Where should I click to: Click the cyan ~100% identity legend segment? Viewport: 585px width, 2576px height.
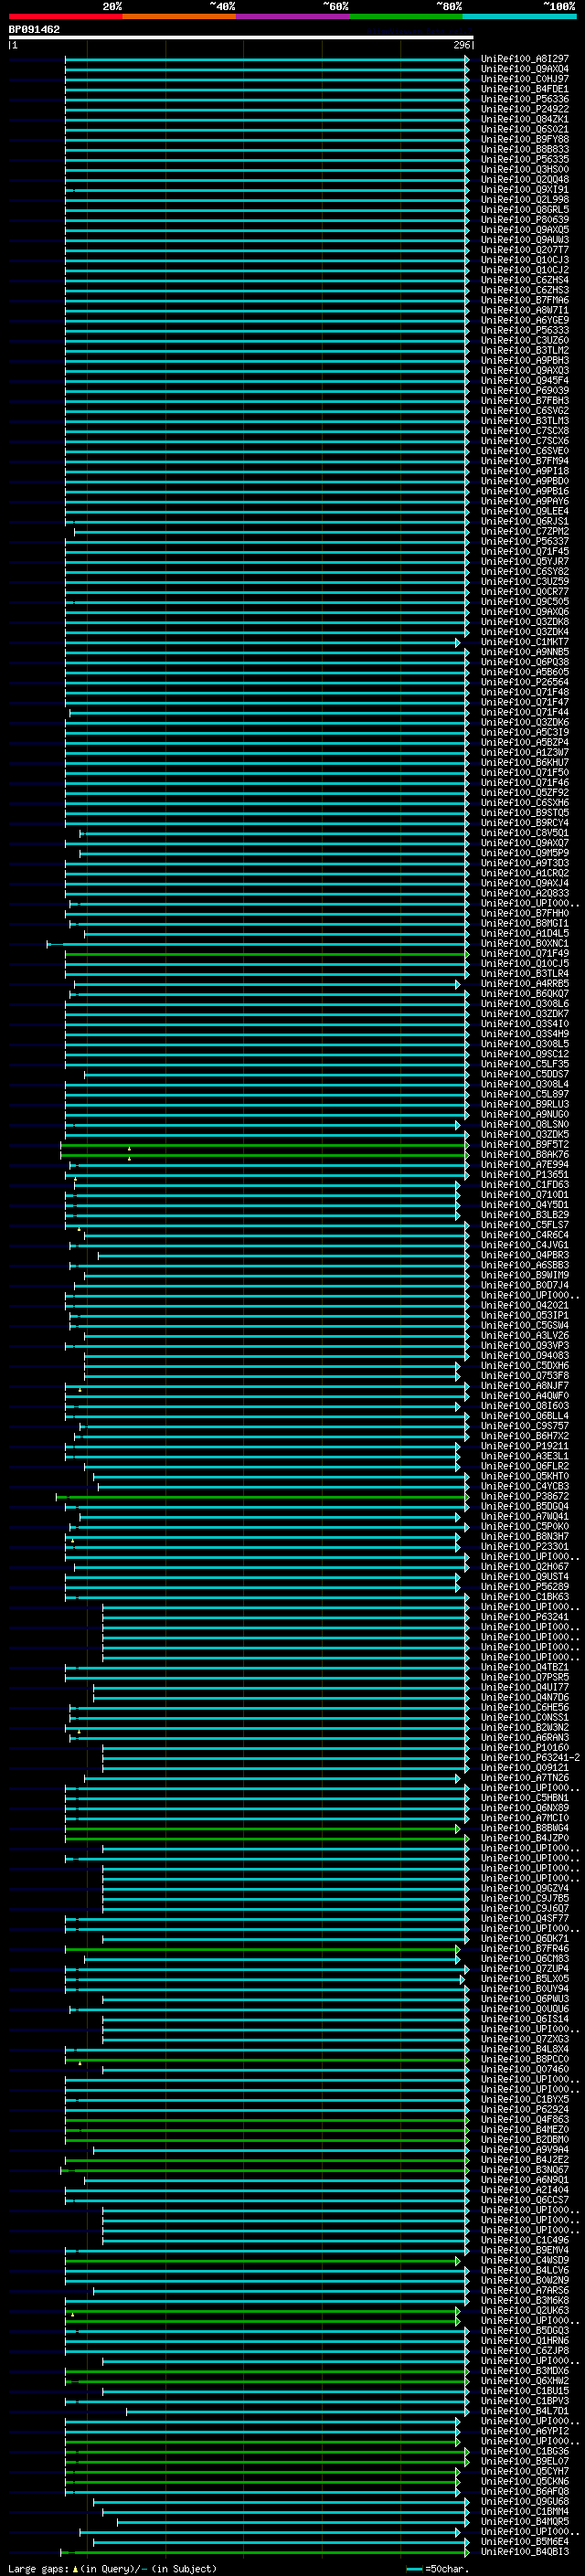[519, 16]
